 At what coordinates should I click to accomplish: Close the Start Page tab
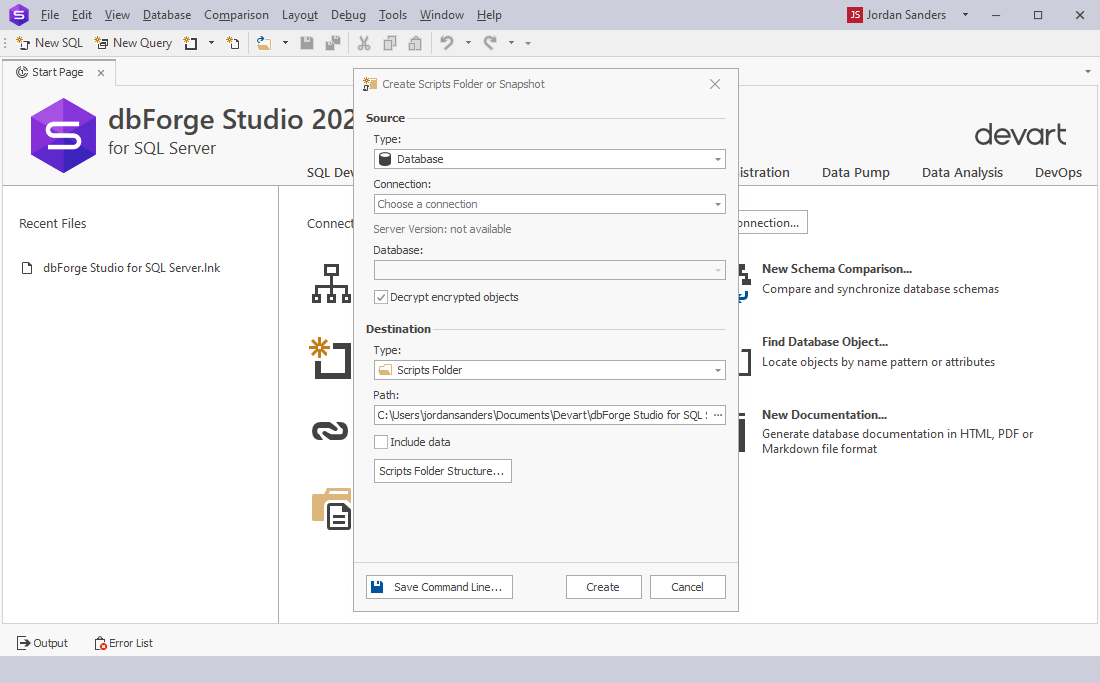pyautogui.click(x=101, y=72)
